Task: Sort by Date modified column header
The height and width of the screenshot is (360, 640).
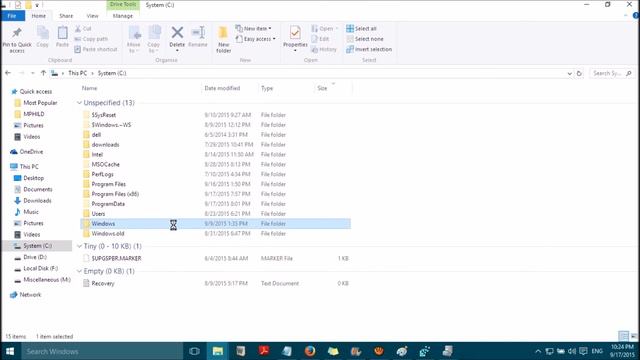Action: tap(222, 88)
